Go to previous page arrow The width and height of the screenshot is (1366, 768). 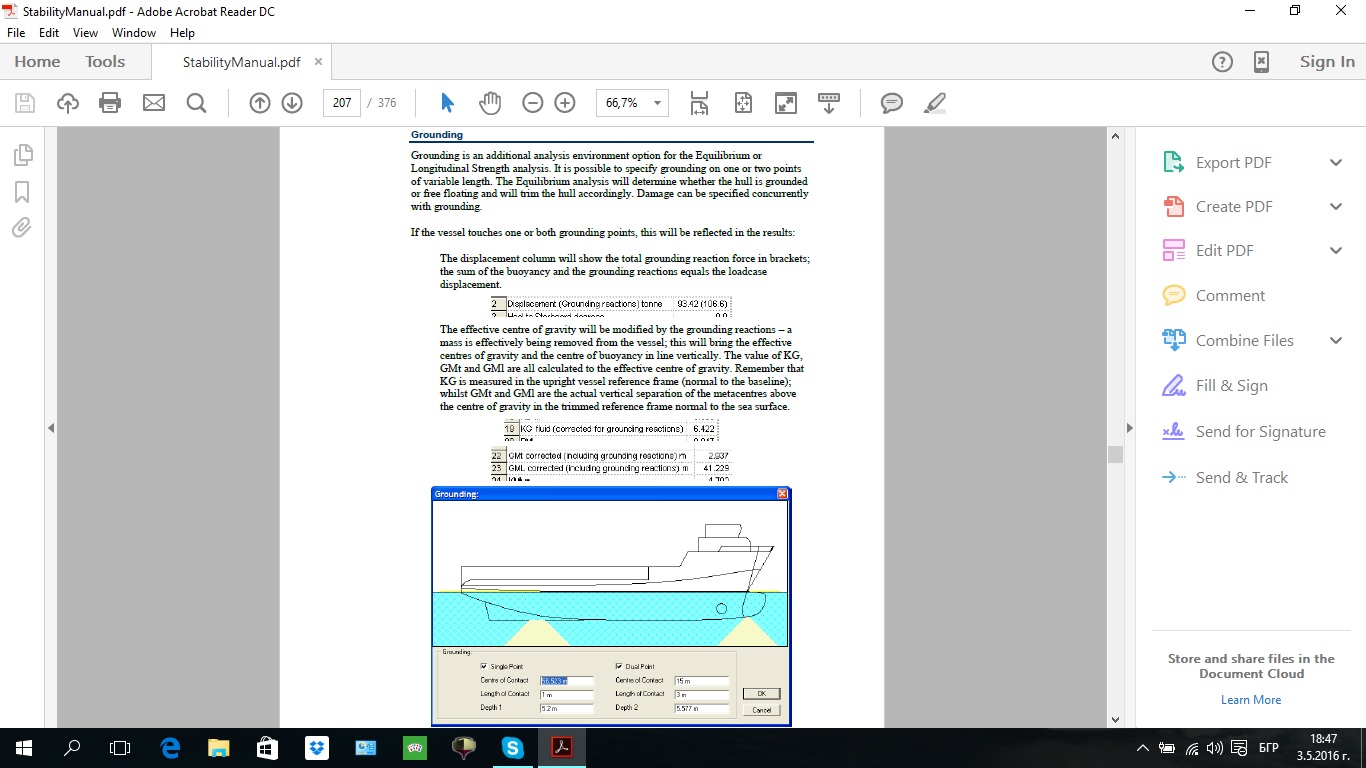pos(260,103)
